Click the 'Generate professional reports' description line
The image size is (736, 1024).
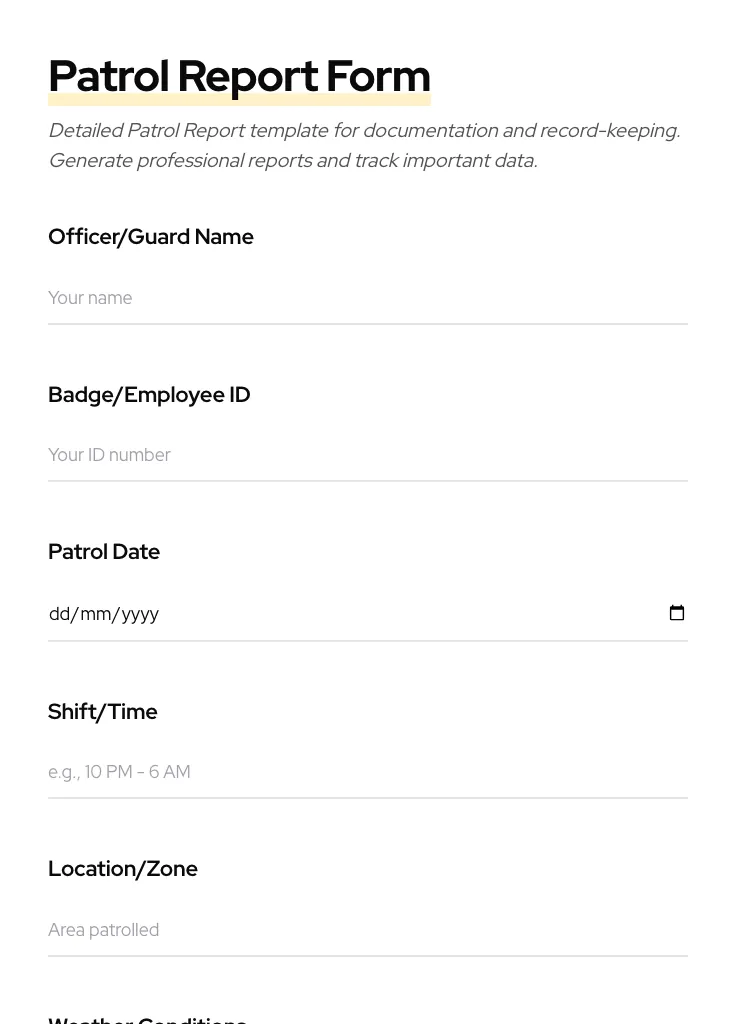click(292, 161)
